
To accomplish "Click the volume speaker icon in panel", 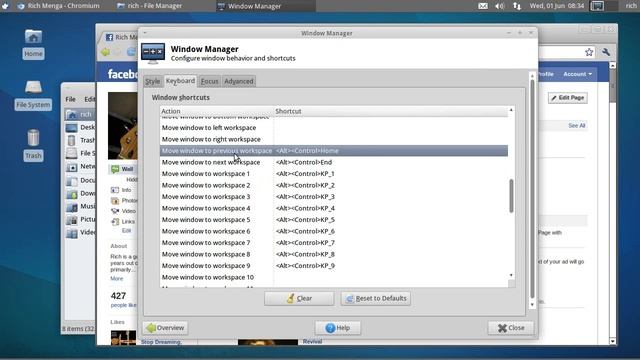I will click(x=500, y=6).
